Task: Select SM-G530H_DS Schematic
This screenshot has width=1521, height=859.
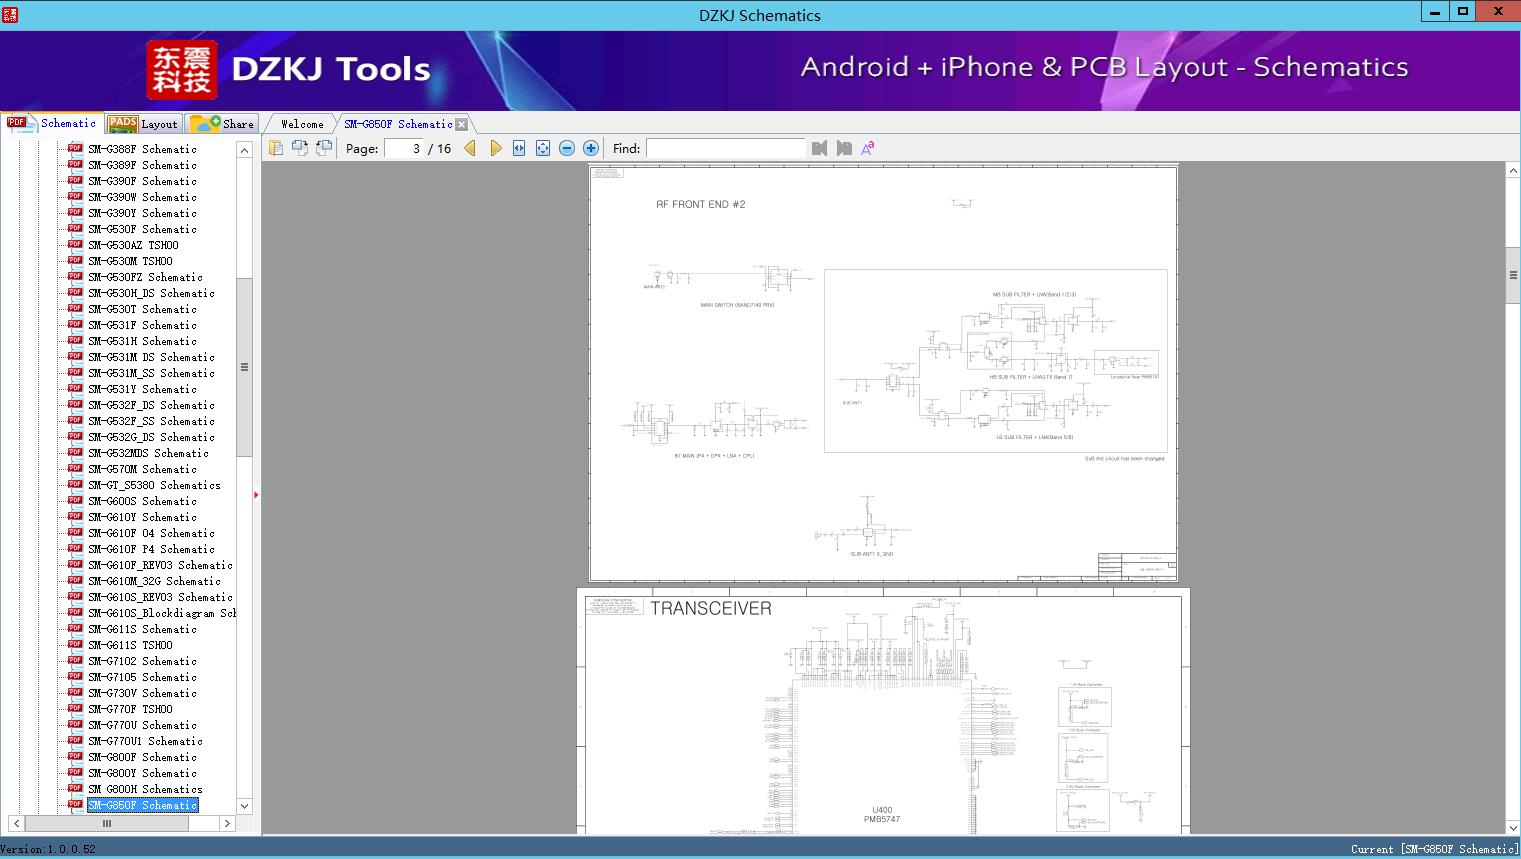Action: coord(151,293)
